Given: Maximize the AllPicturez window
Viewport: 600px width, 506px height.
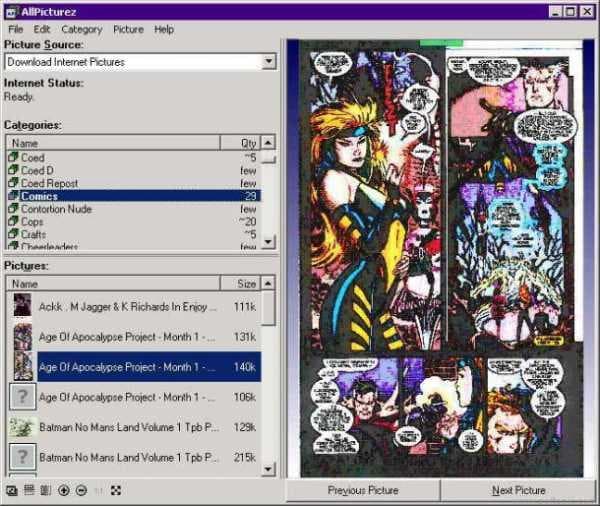Looking at the screenshot, I should click(571, 12).
